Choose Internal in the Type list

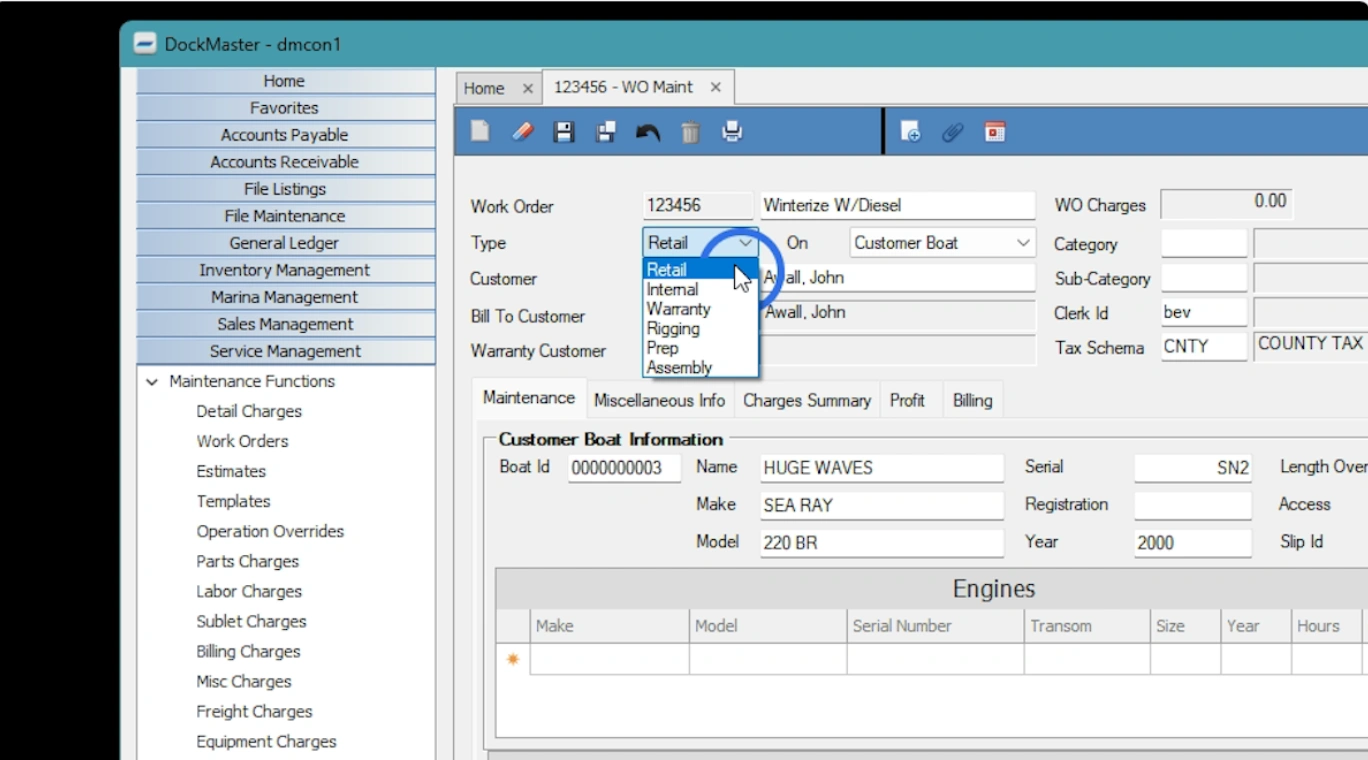pos(672,289)
